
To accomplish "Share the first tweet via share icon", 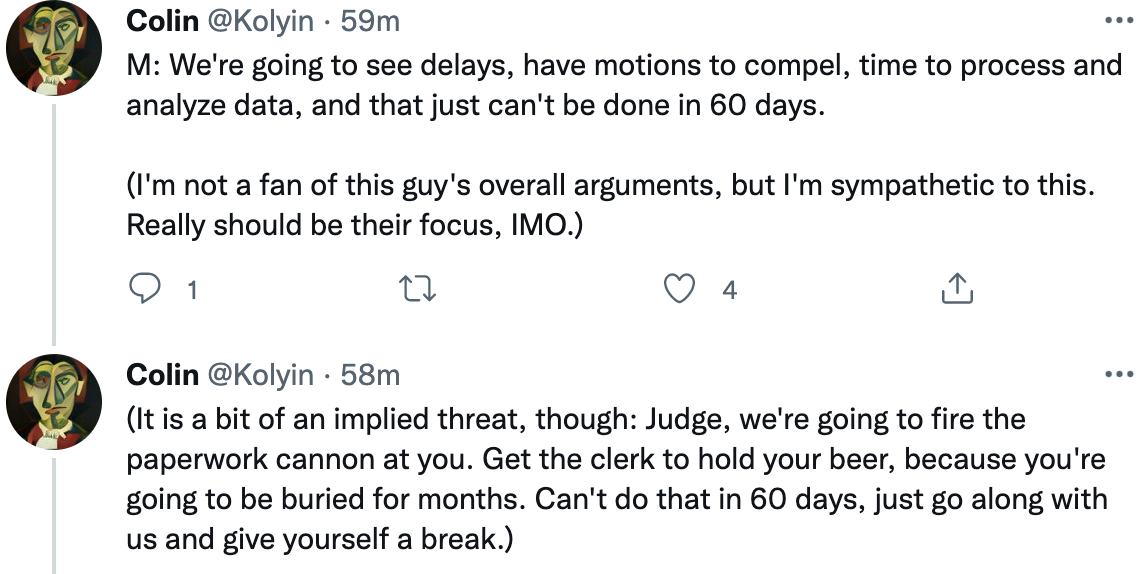I will (x=956, y=289).
